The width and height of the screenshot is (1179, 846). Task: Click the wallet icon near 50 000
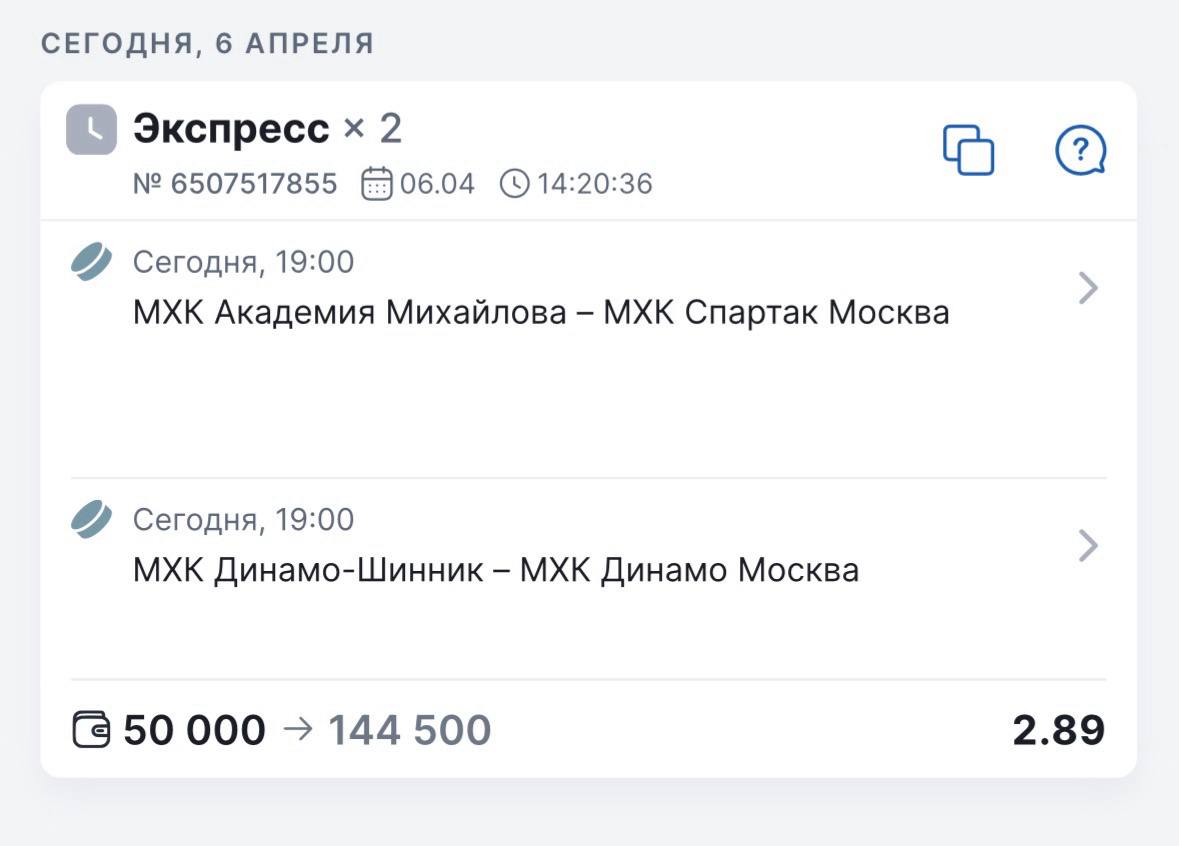pos(92,730)
